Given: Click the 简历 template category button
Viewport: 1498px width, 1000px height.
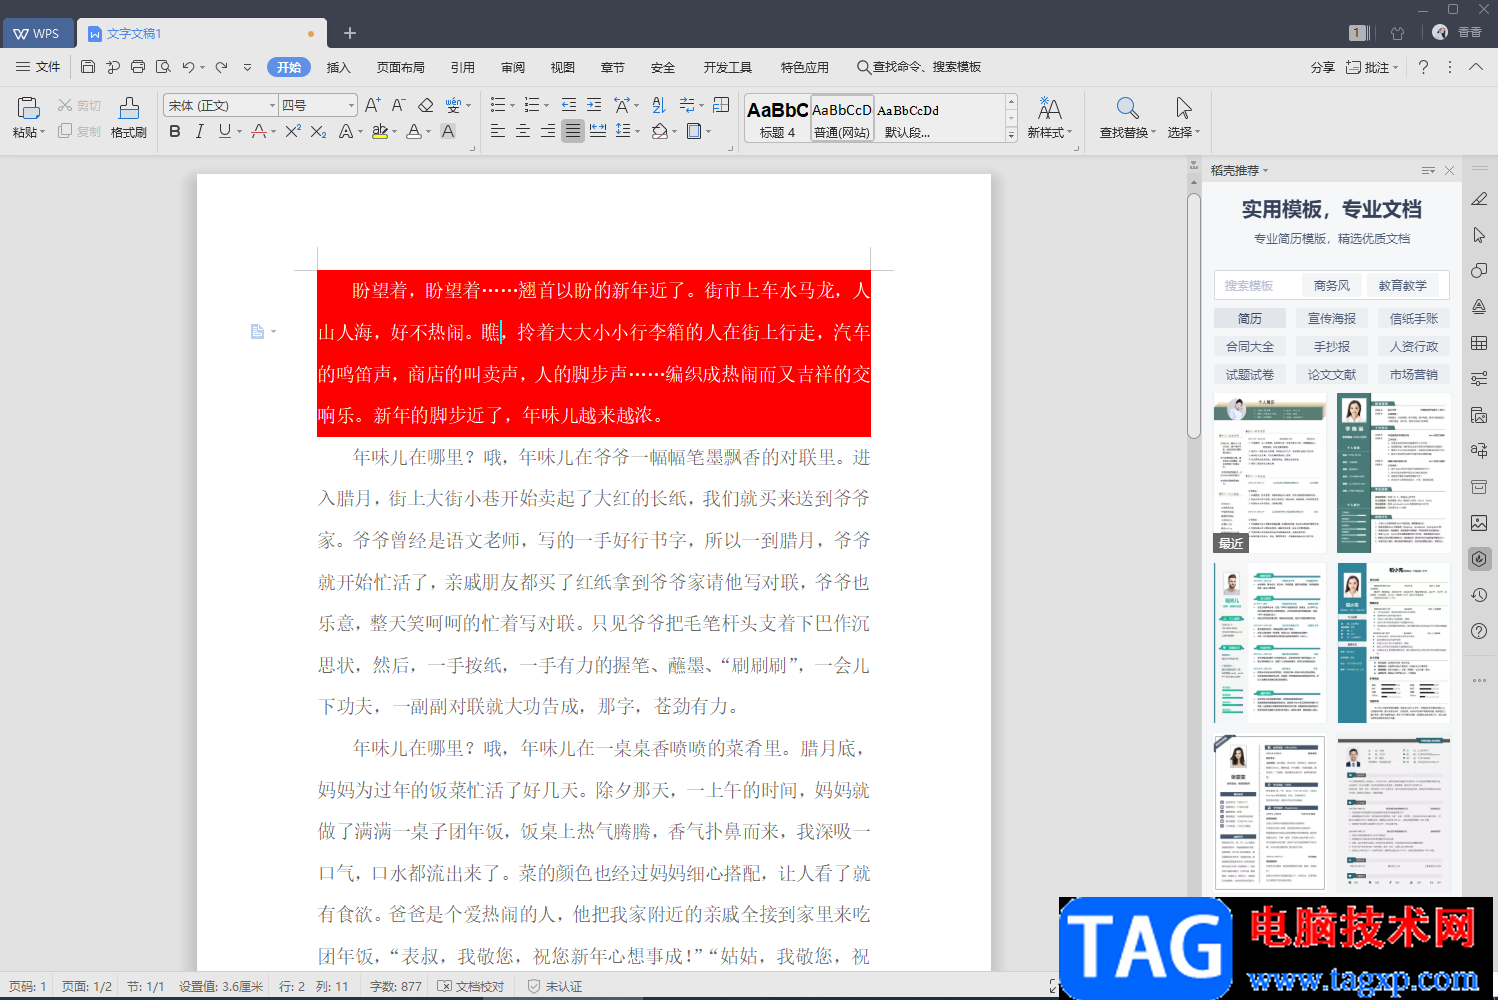Looking at the screenshot, I should 1250,318.
